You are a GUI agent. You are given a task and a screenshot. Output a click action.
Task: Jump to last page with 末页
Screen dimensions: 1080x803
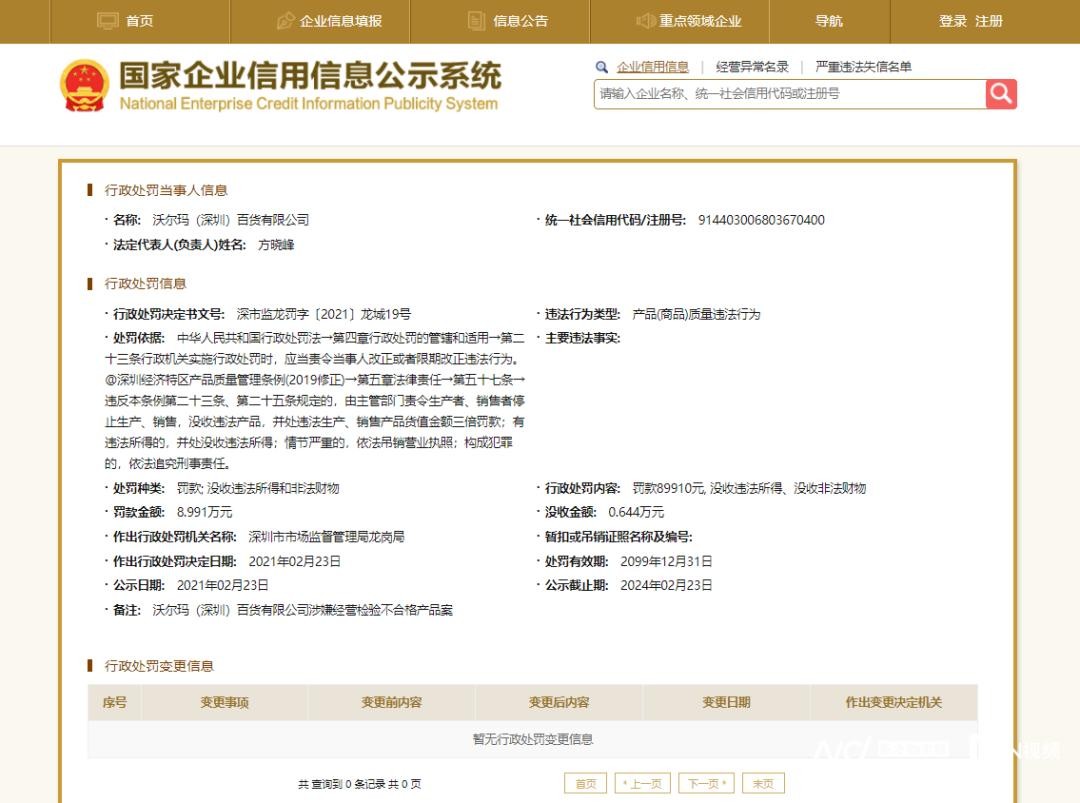pos(763,783)
